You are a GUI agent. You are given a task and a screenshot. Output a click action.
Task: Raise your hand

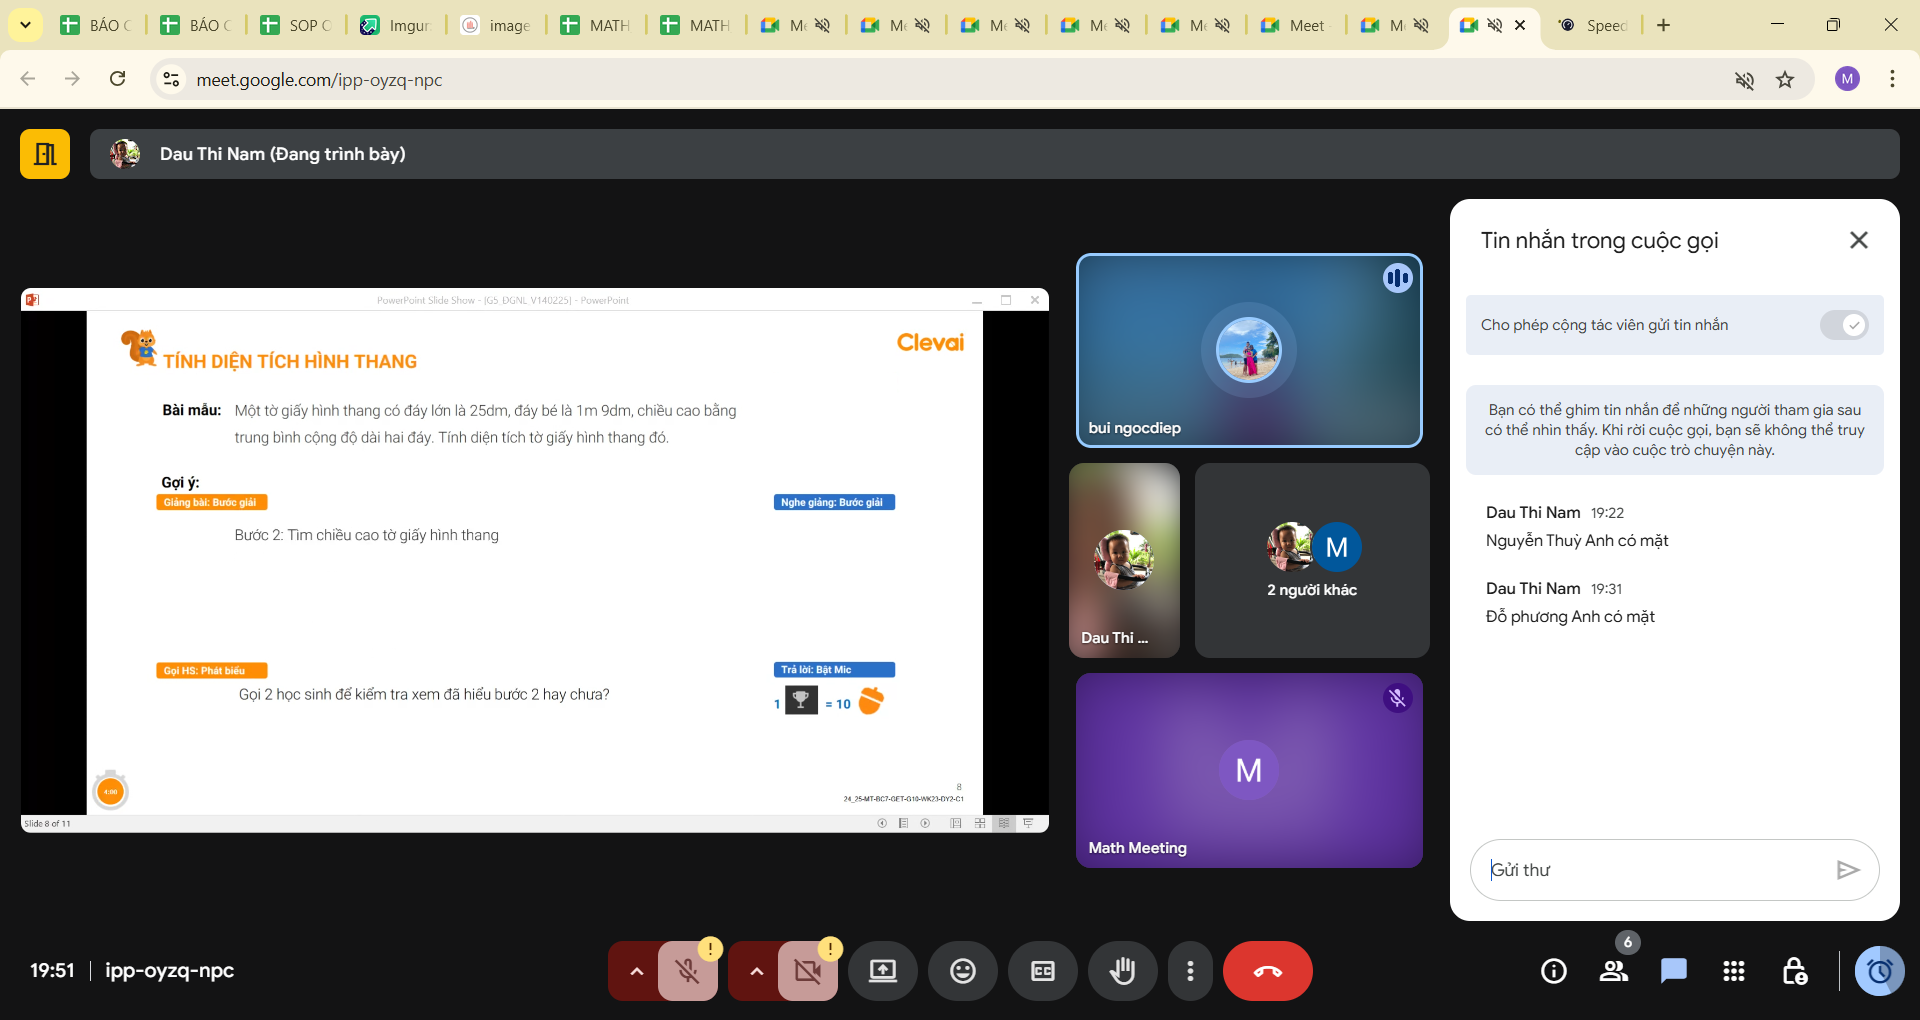coord(1123,971)
